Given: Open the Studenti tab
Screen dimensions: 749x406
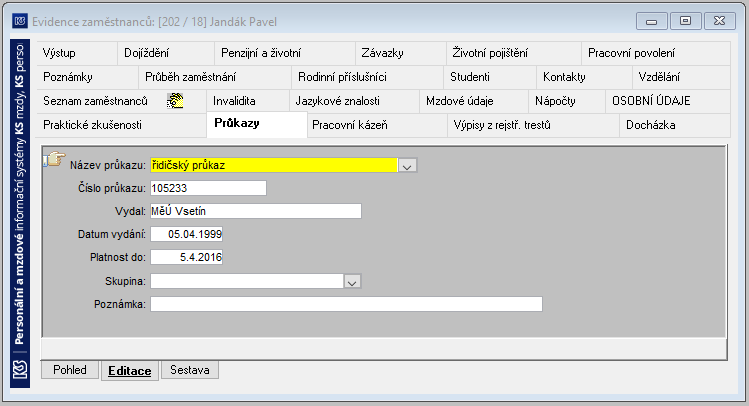Looking at the screenshot, I should (490, 77).
